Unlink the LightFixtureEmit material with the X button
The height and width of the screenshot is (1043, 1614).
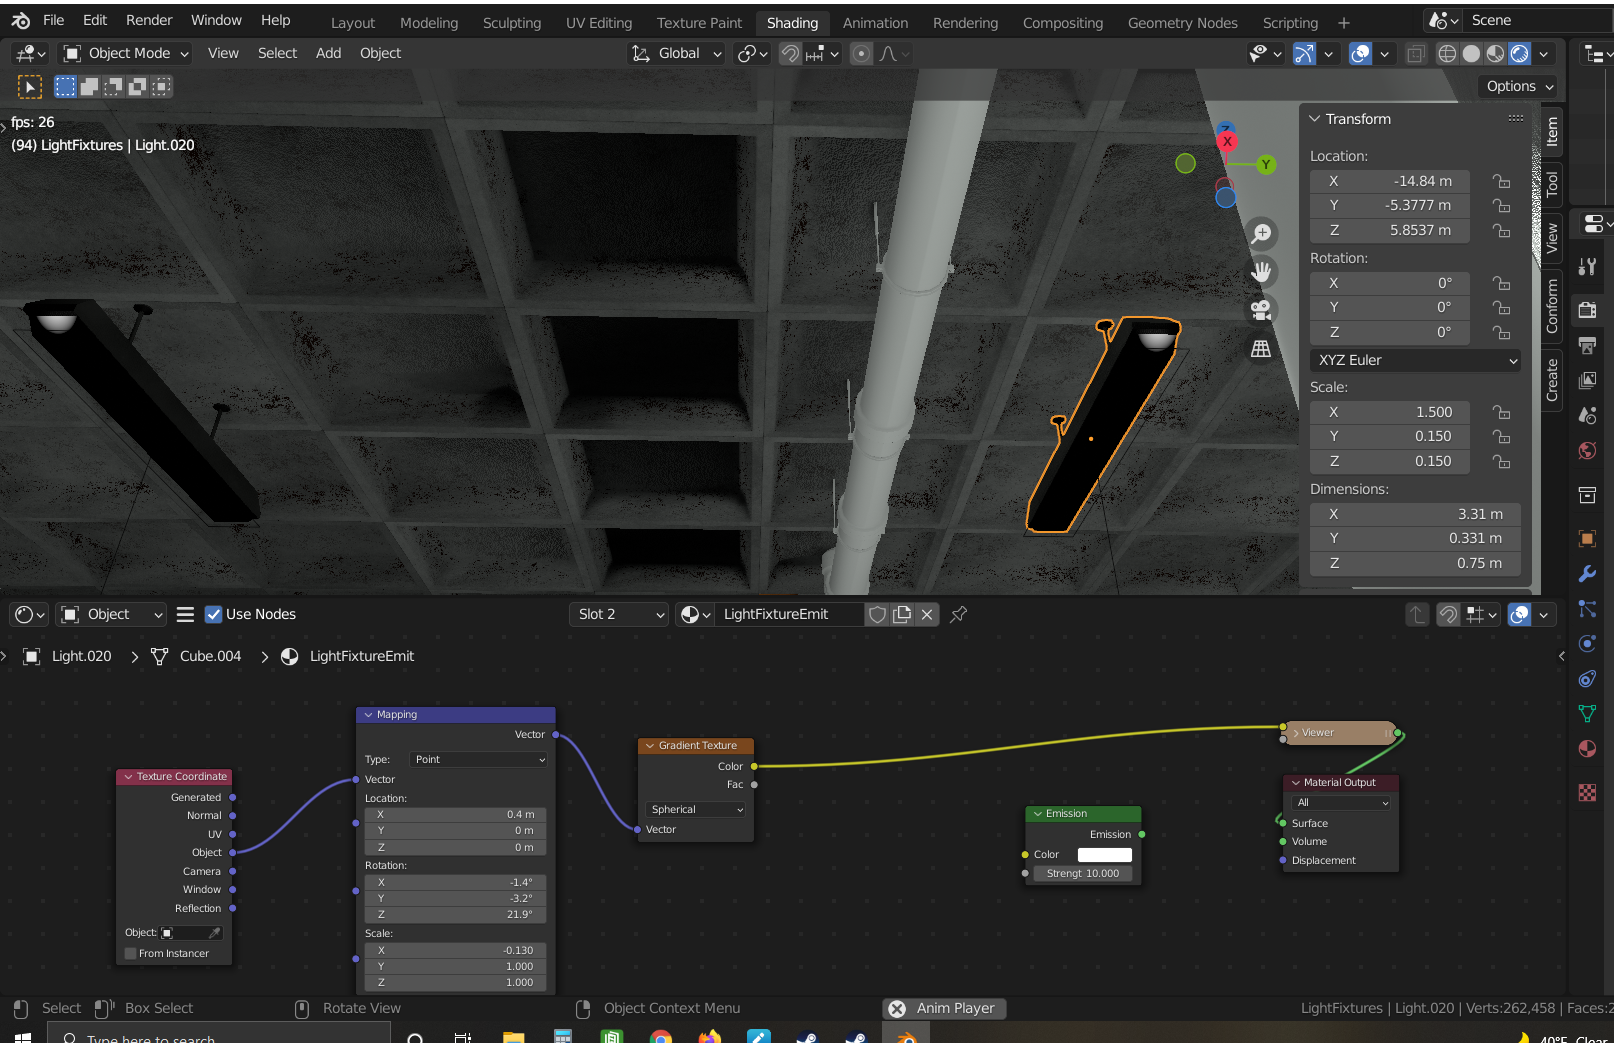point(926,614)
